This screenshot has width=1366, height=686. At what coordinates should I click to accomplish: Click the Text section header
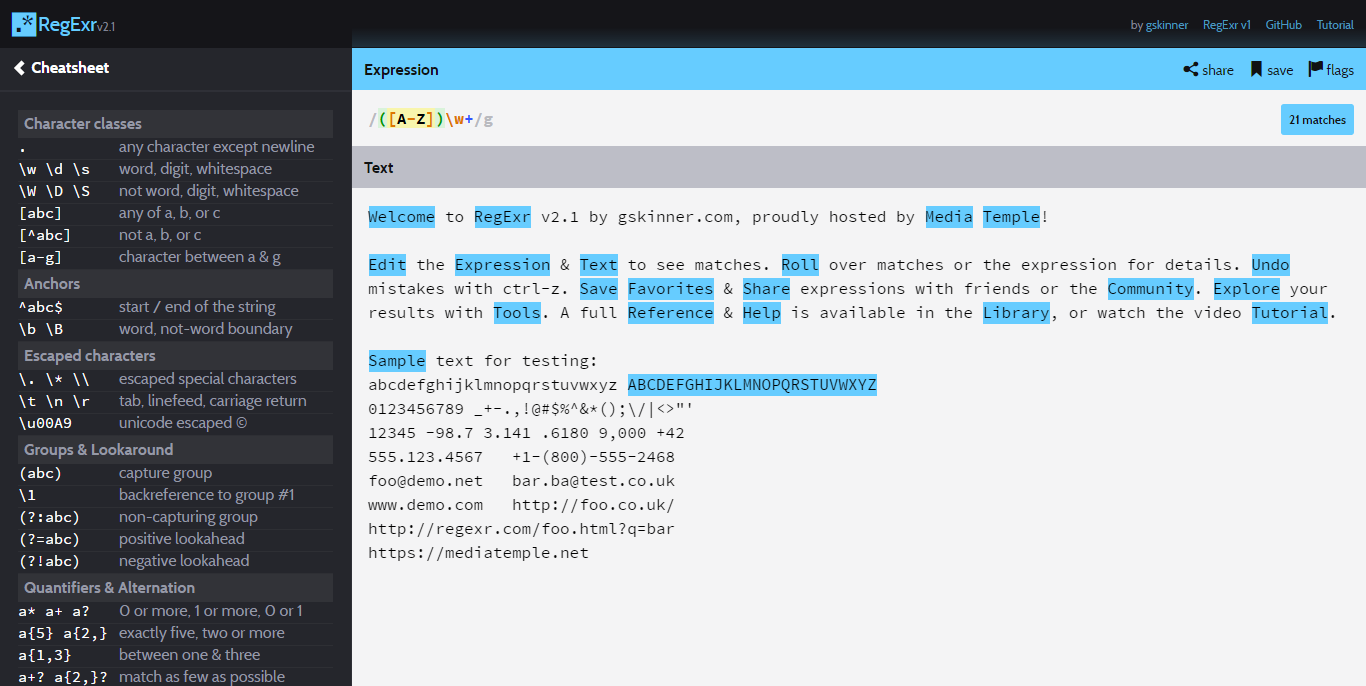tap(859, 167)
